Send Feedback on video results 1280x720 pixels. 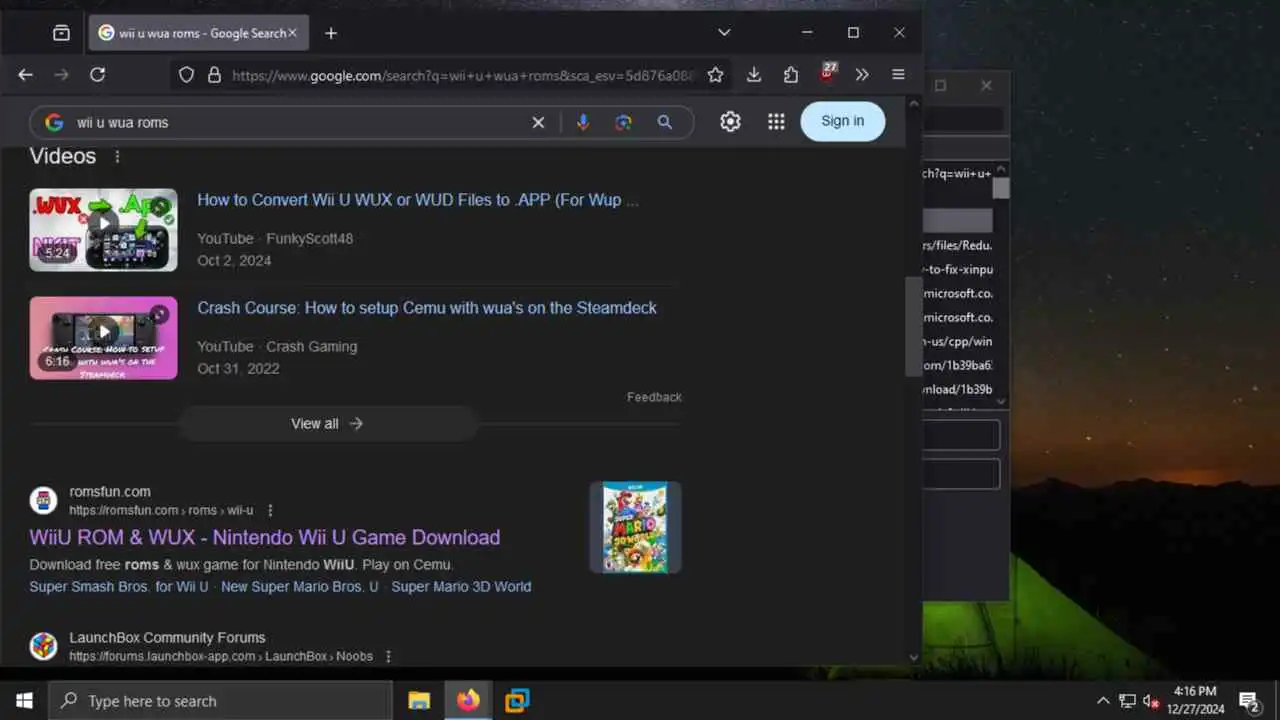[654, 397]
